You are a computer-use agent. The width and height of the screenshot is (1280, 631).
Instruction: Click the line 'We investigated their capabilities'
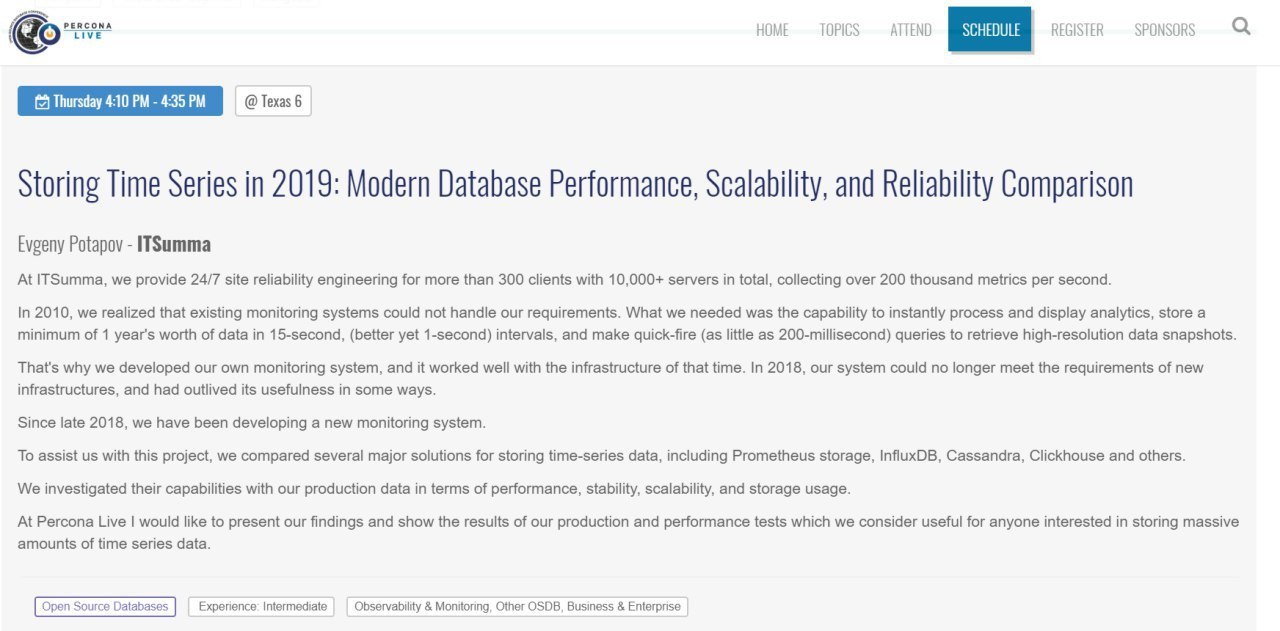pos(434,488)
